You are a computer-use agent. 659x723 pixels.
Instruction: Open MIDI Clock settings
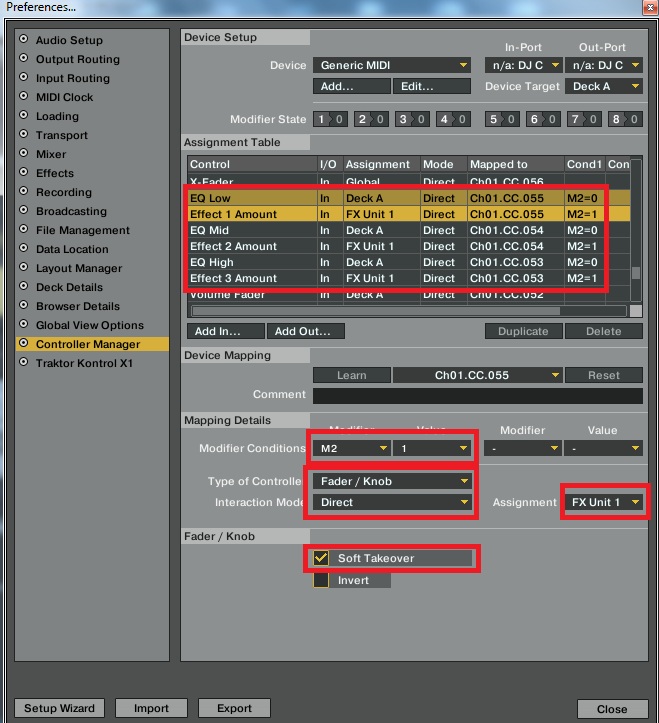(64, 97)
